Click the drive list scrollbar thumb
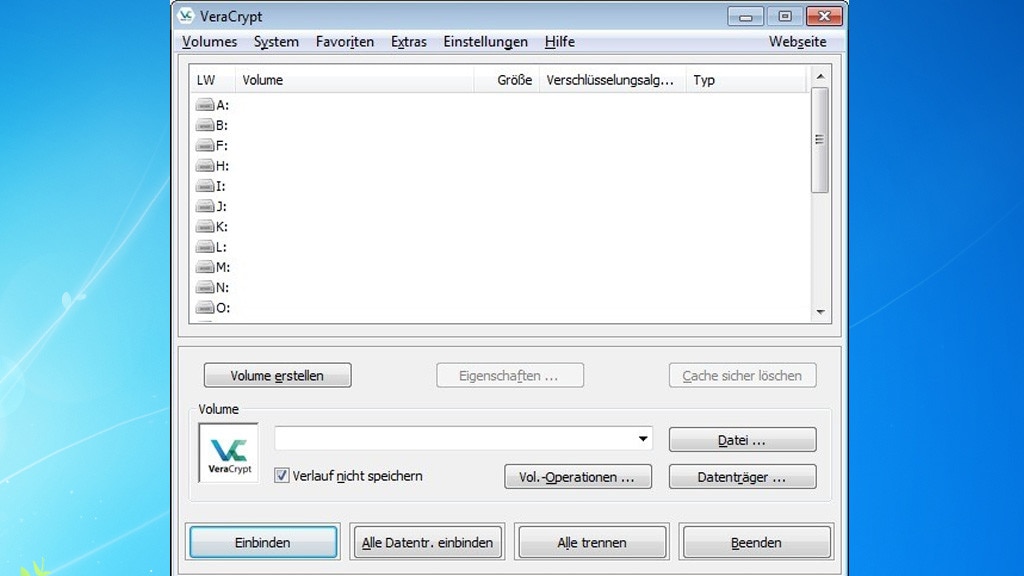This screenshot has height=576, width=1024. pyautogui.click(x=820, y=140)
